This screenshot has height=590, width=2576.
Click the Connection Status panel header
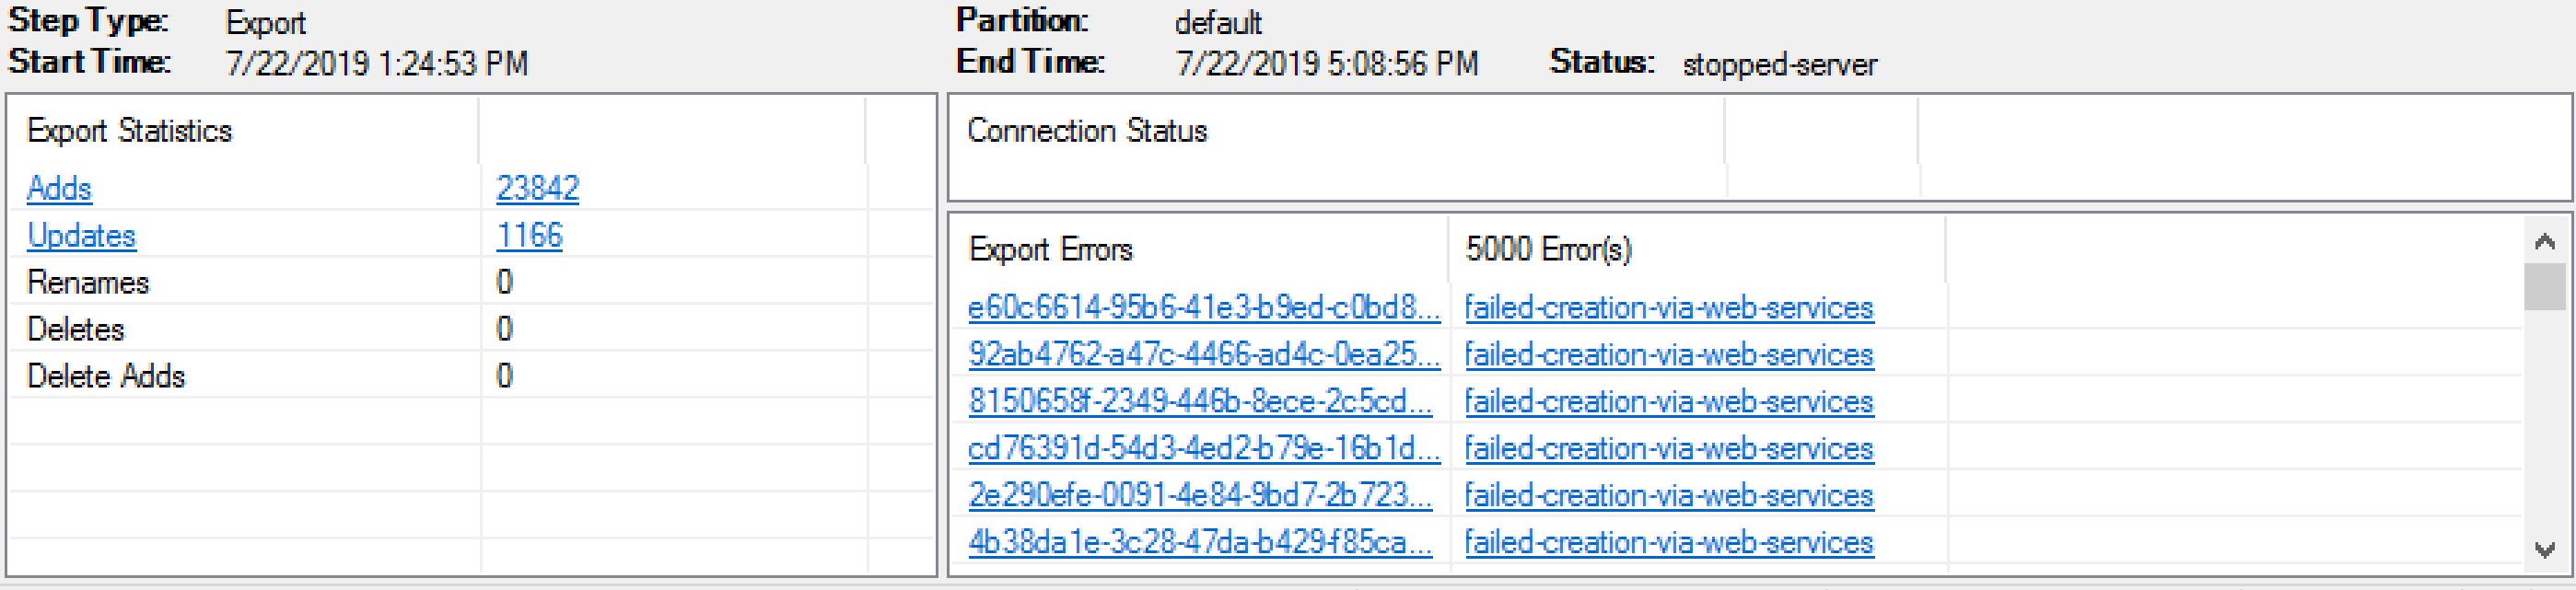click(1086, 130)
